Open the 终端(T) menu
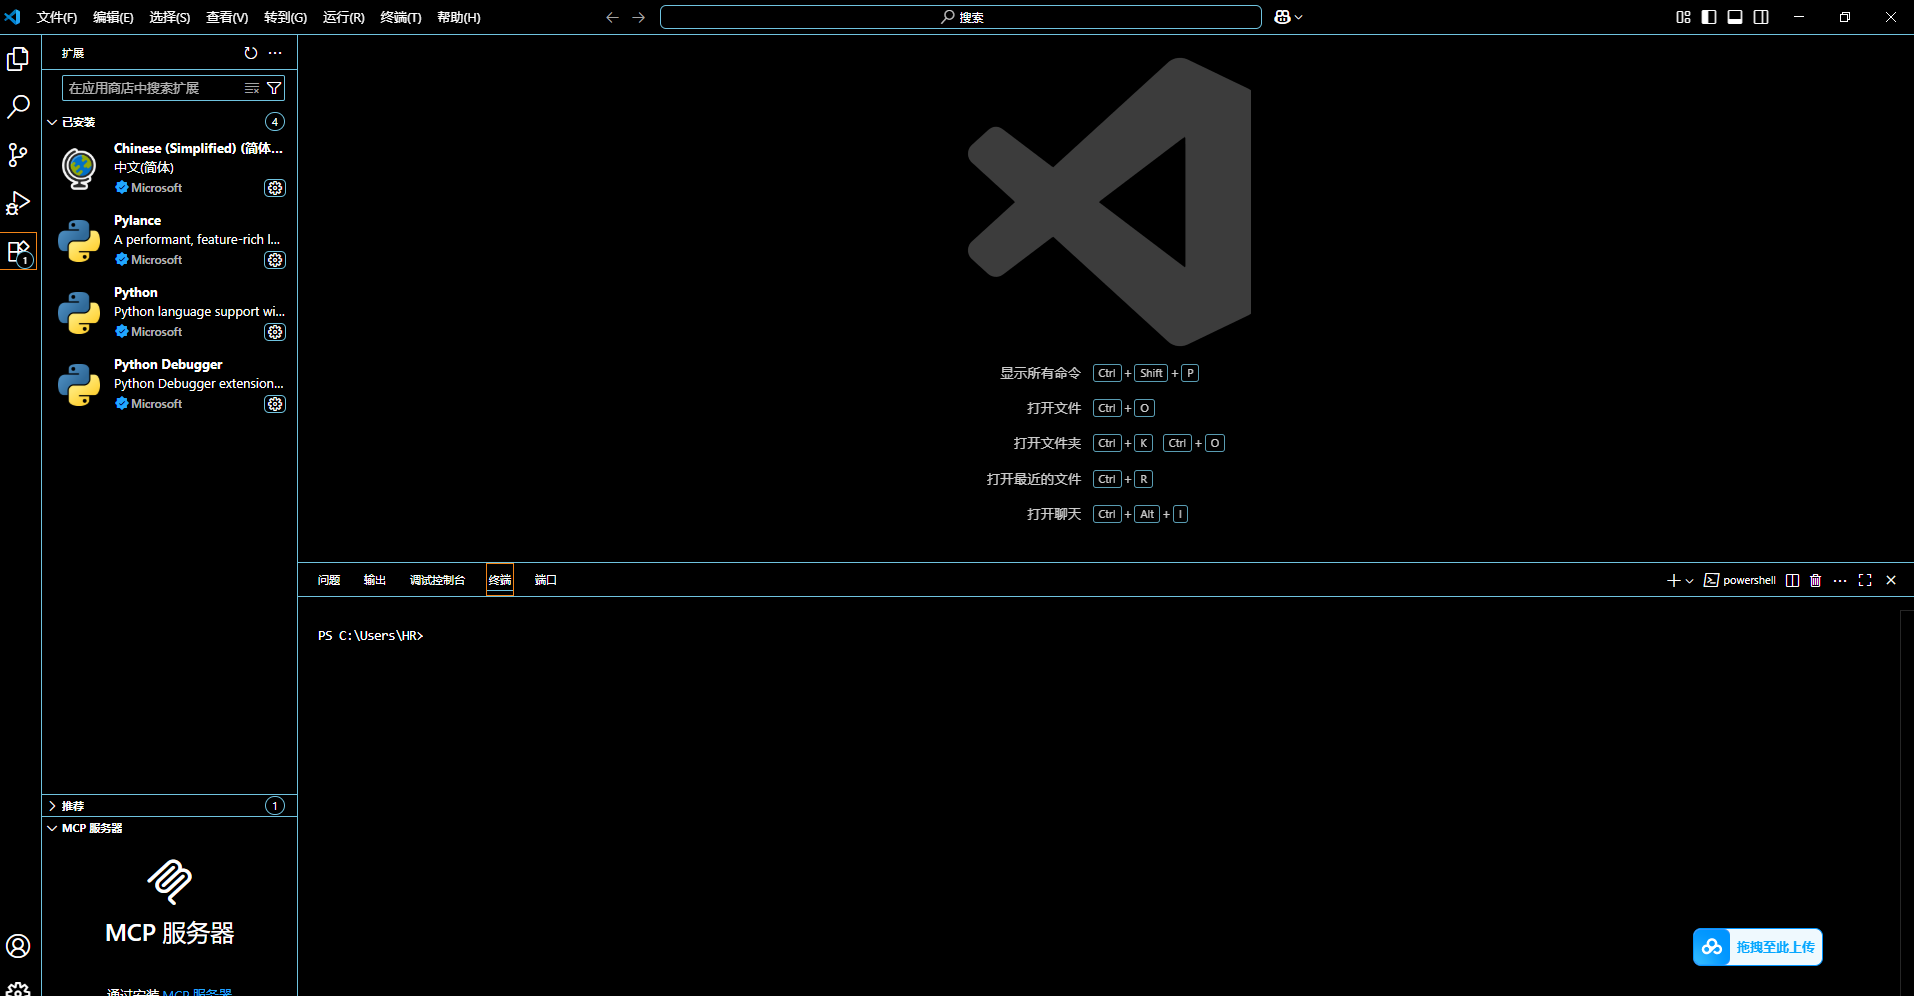Image resolution: width=1914 pixels, height=996 pixels. click(400, 17)
